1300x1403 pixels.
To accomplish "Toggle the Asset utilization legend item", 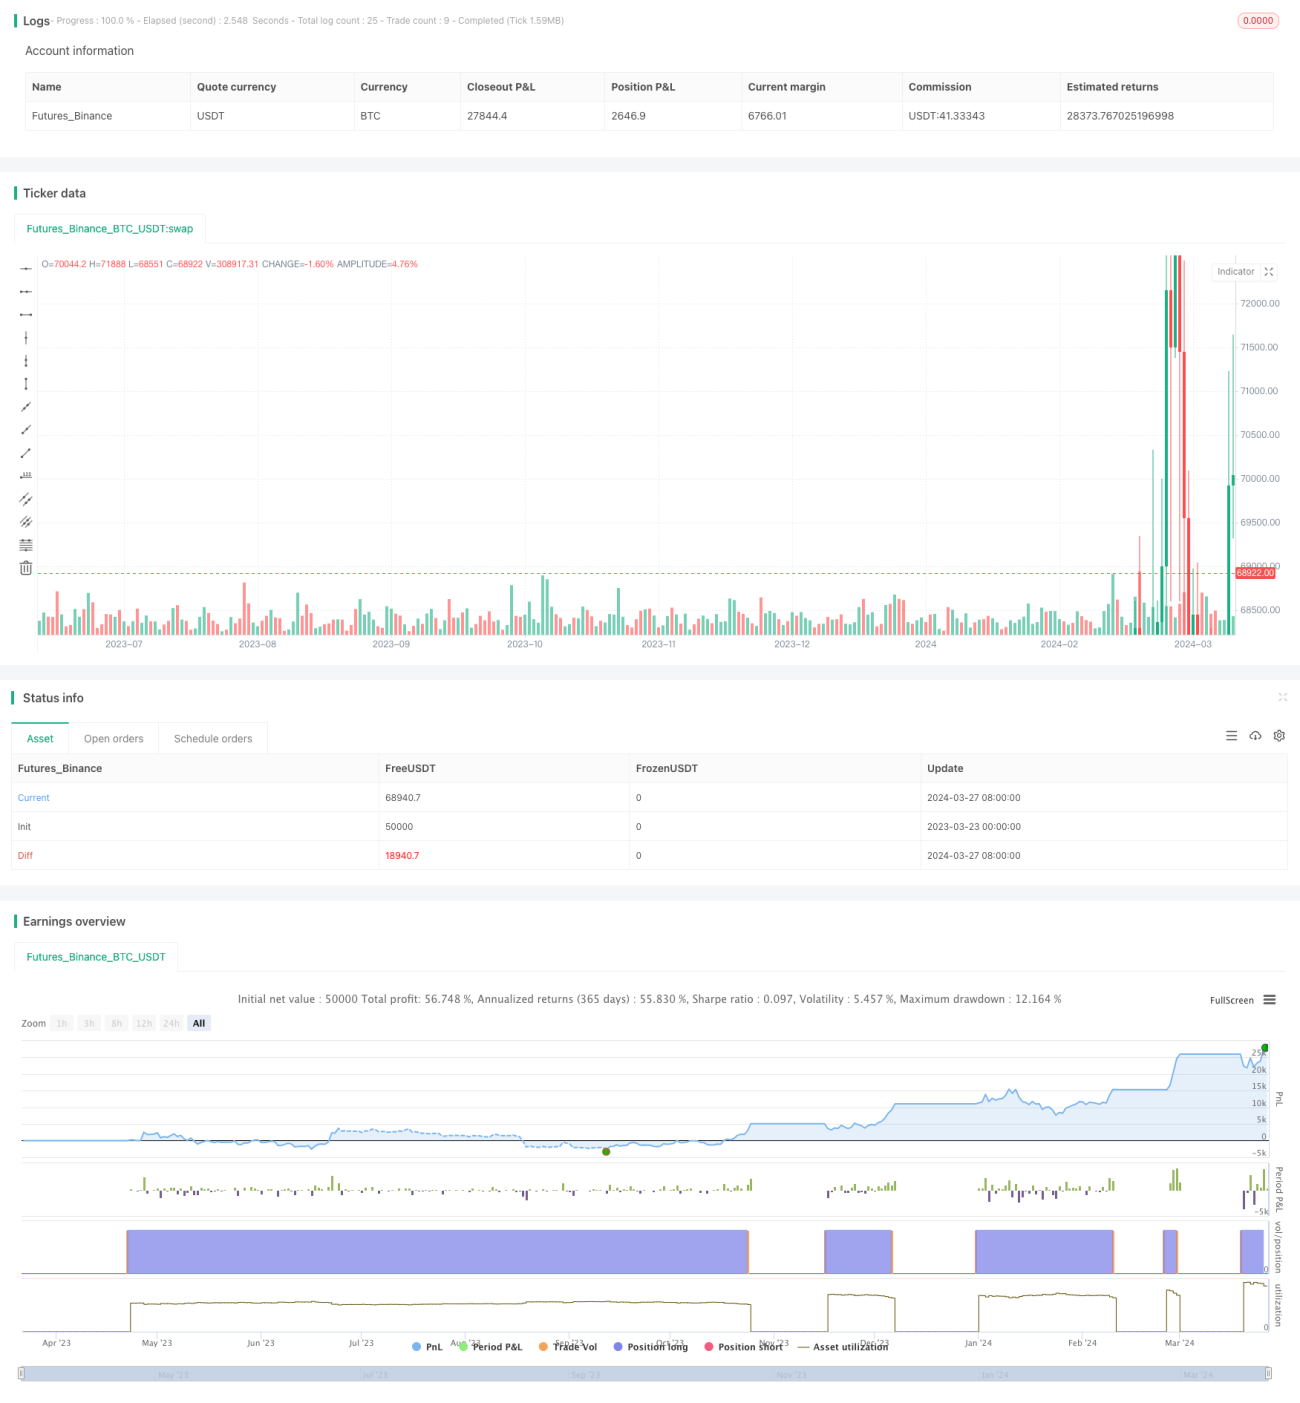I will pos(842,1347).
